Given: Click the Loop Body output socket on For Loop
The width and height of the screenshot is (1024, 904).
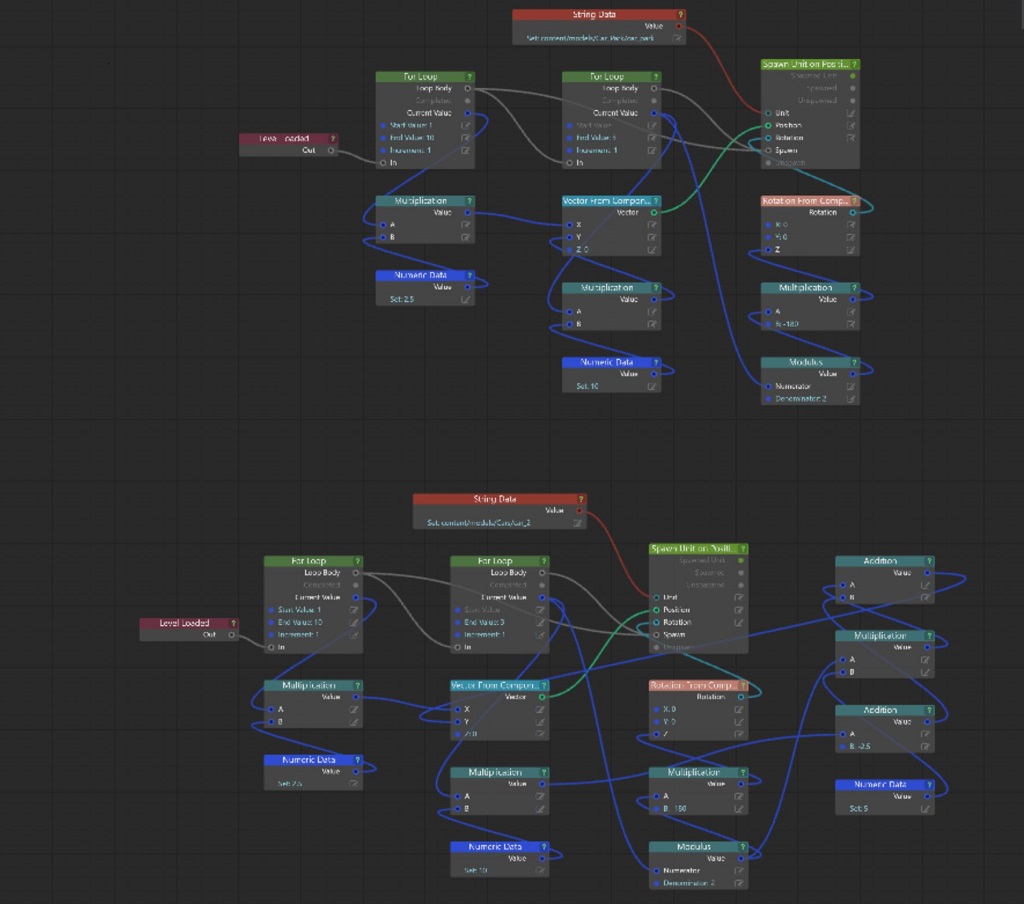Looking at the screenshot, I should [x=466, y=88].
